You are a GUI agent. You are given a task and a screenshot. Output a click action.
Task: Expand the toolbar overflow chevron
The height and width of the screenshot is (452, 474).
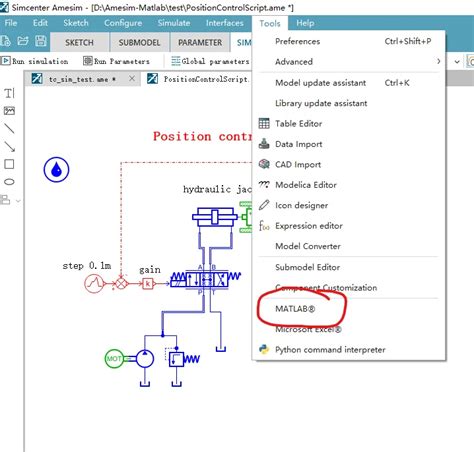457,62
